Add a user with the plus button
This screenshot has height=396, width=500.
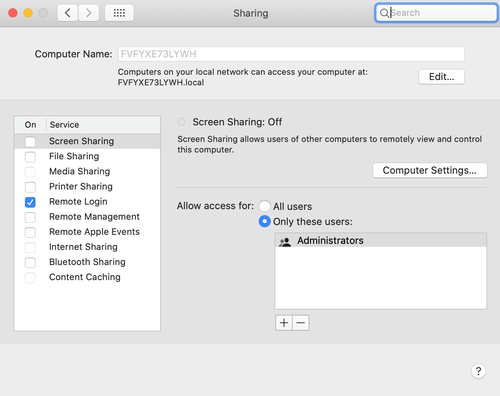coord(284,323)
